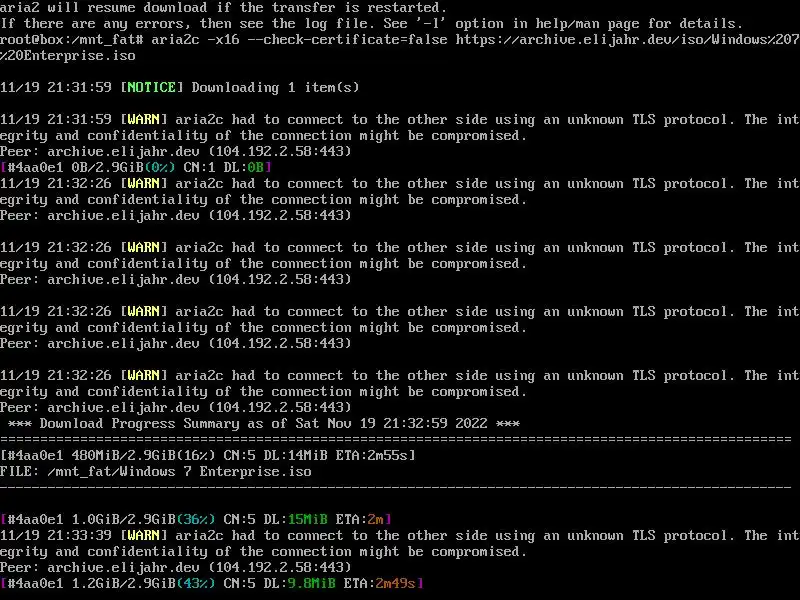Click the [WARN] tag at 21:31:59
800x600 pixels.
point(143,119)
